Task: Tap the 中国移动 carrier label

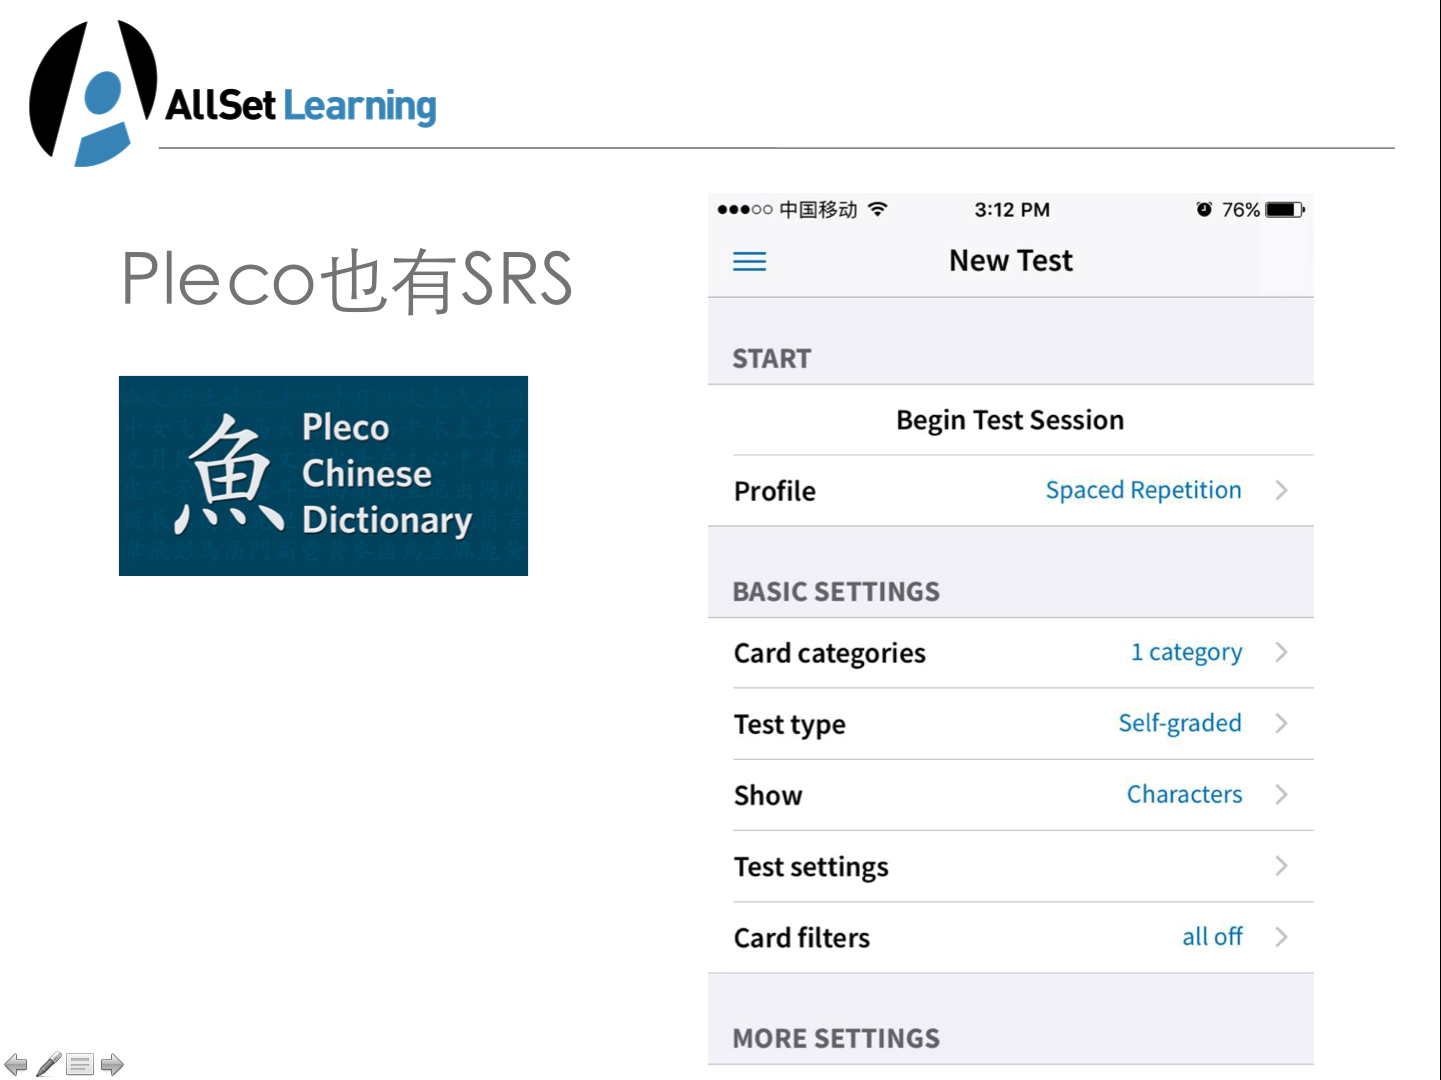Action: tap(818, 210)
